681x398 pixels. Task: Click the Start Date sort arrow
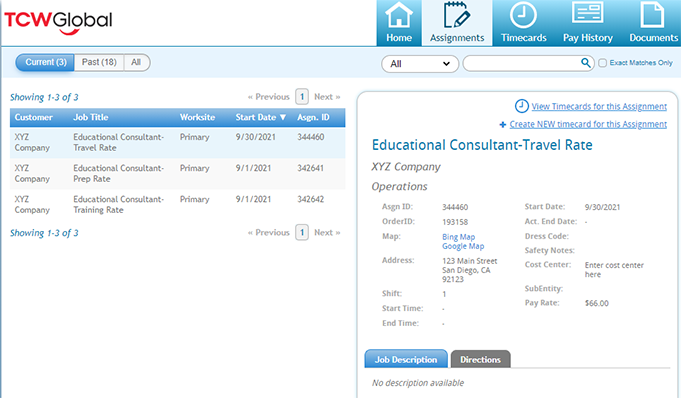point(283,117)
